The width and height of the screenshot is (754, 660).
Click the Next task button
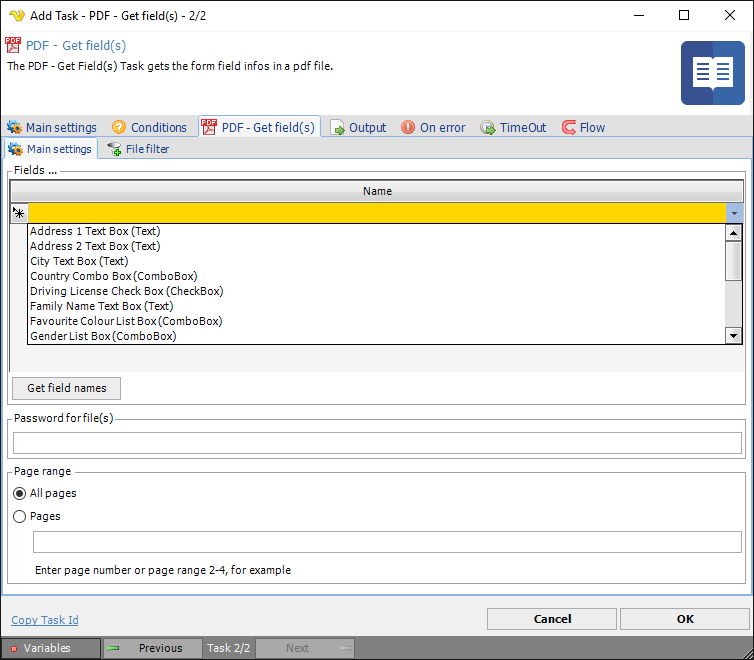coord(305,648)
